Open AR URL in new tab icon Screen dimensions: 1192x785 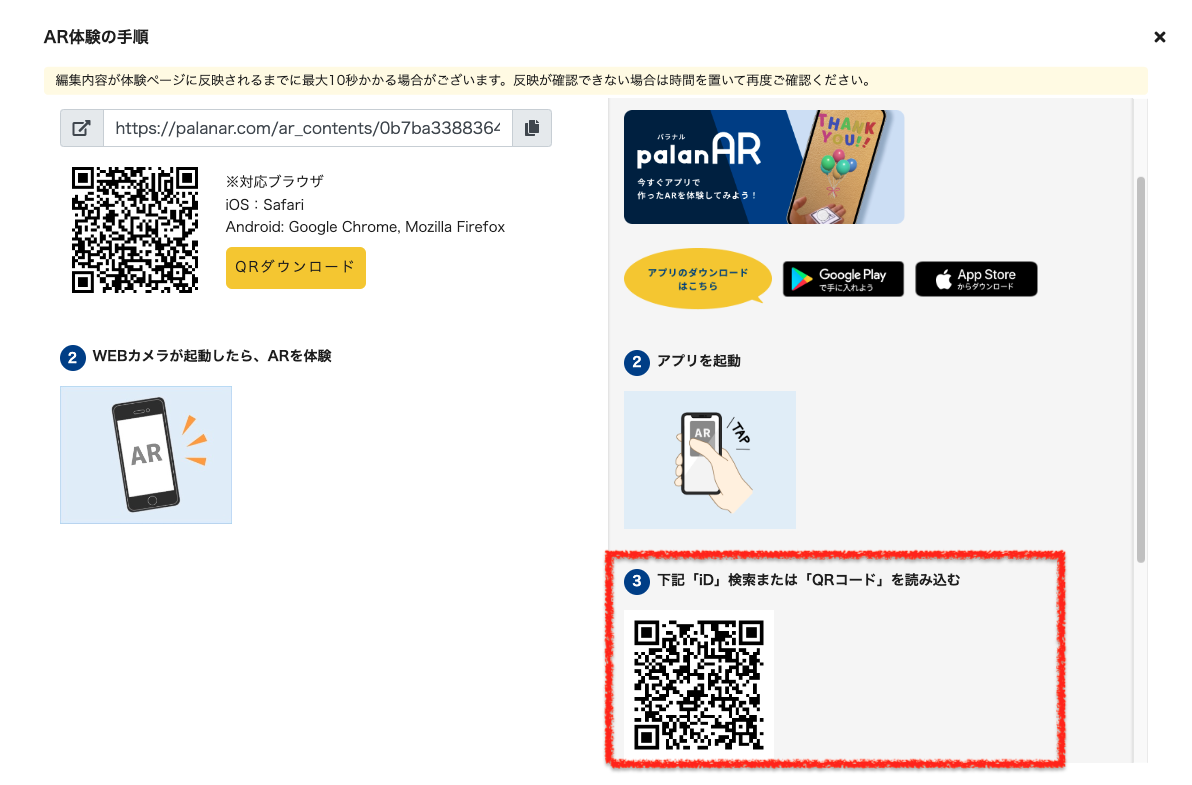coord(82,128)
